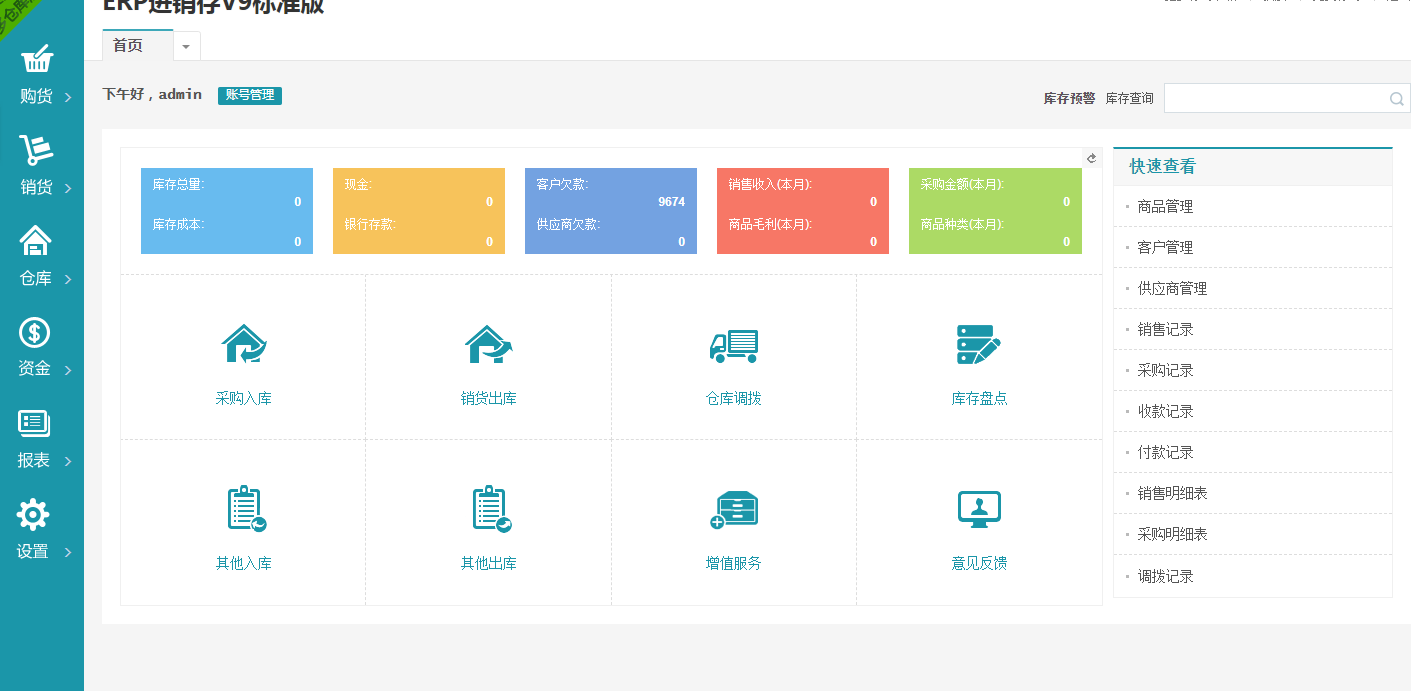Viewport: 1411px width, 691px height.
Task: Open 商品管理 in quick view list
Action: (x=1165, y=207)
